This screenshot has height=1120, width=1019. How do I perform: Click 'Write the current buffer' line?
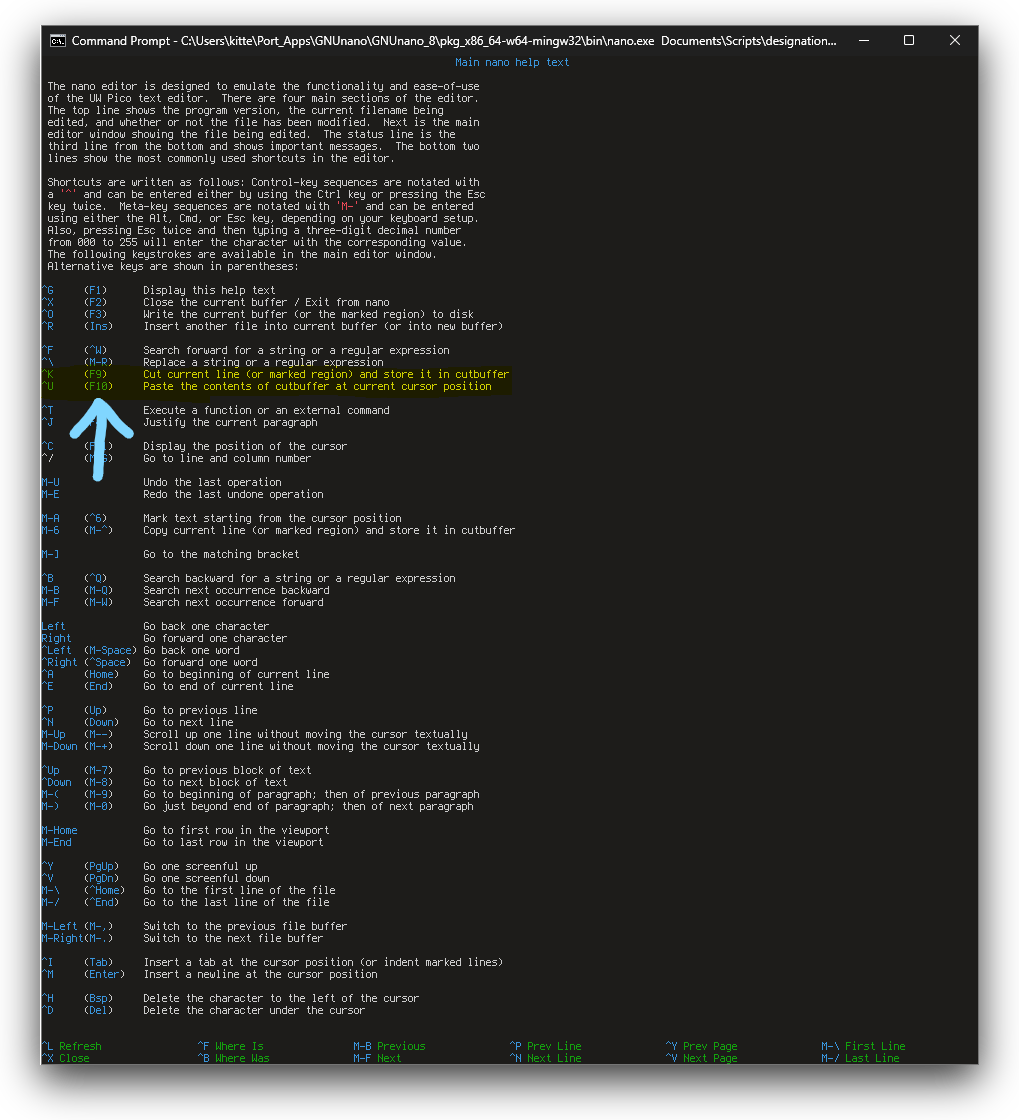pos(308,314)
